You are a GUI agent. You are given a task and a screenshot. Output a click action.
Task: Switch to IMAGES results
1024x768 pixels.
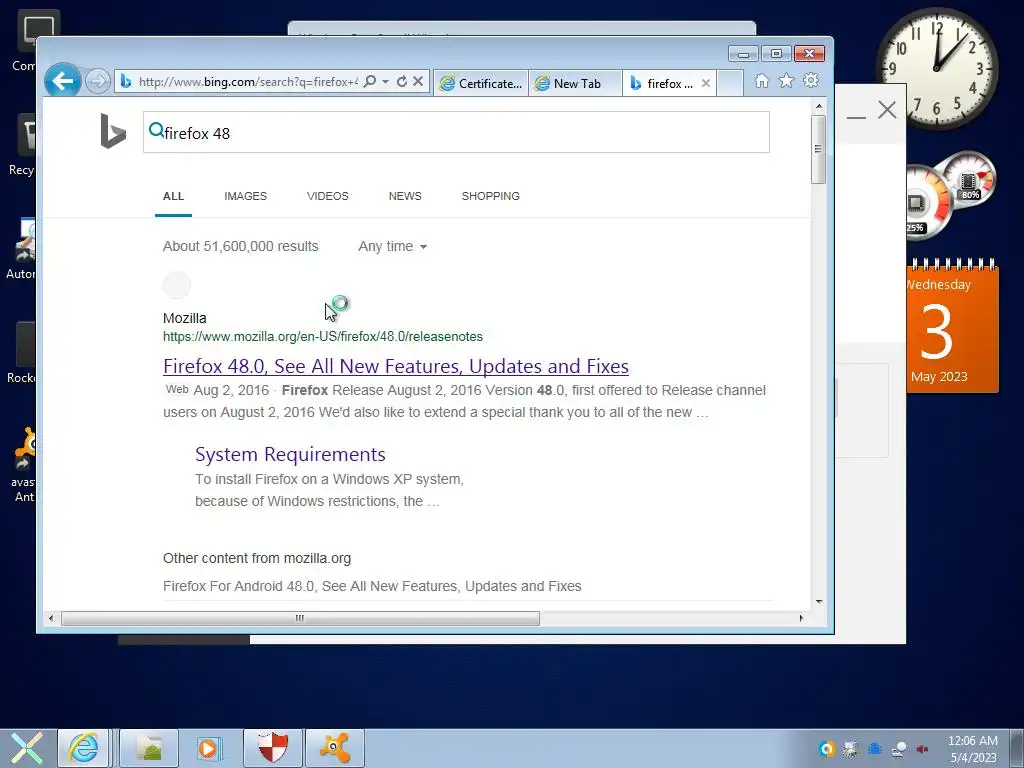click(246, 196)
